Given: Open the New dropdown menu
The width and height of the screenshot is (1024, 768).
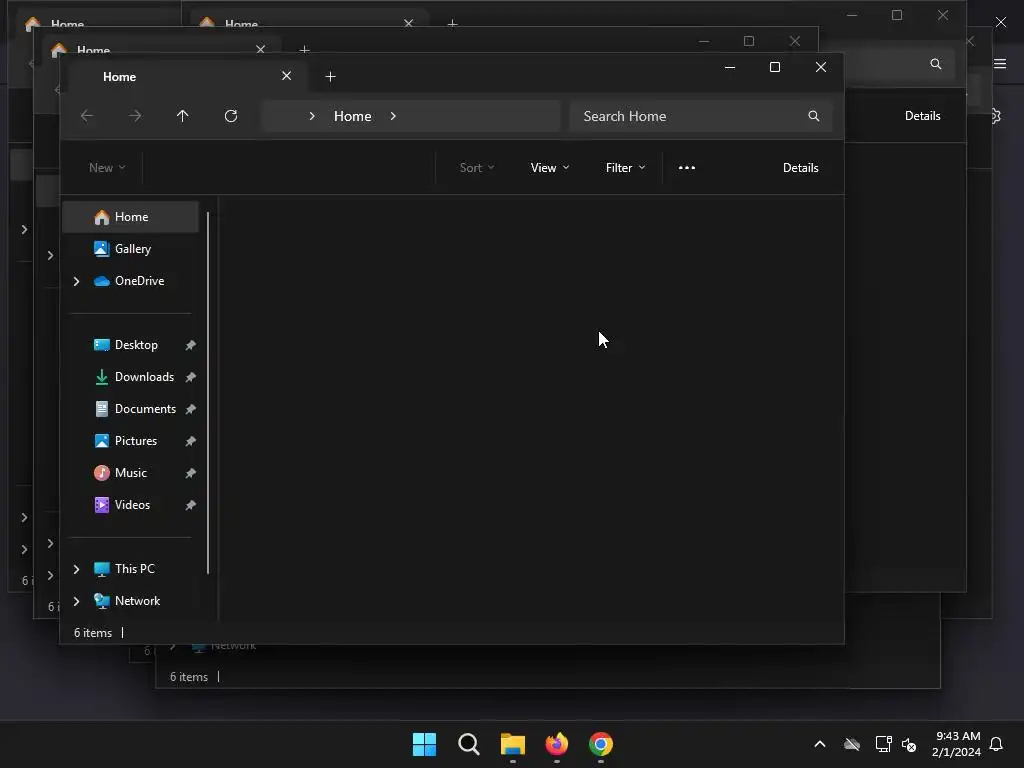Looking at the screenshot, I should click(x=107, y=168).
